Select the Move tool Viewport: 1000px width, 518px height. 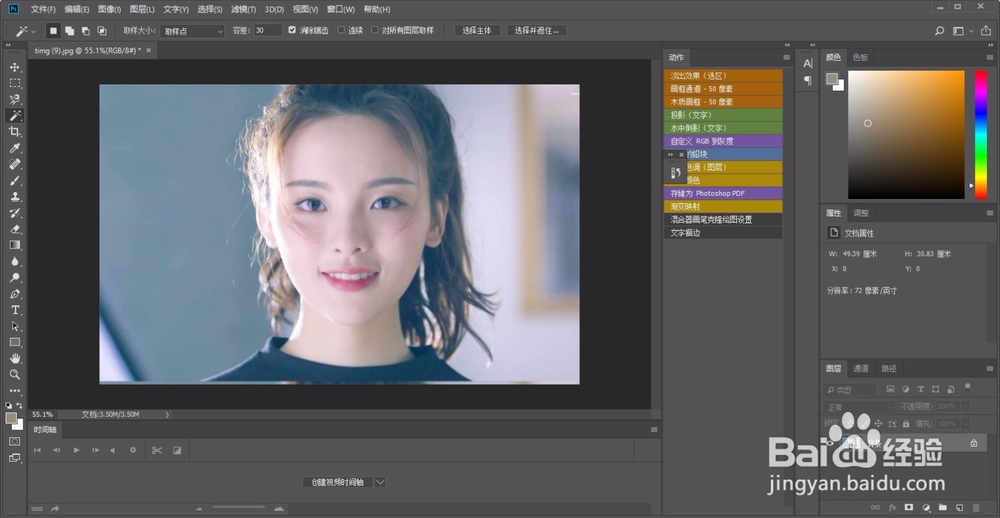click(x=15, y=67)
